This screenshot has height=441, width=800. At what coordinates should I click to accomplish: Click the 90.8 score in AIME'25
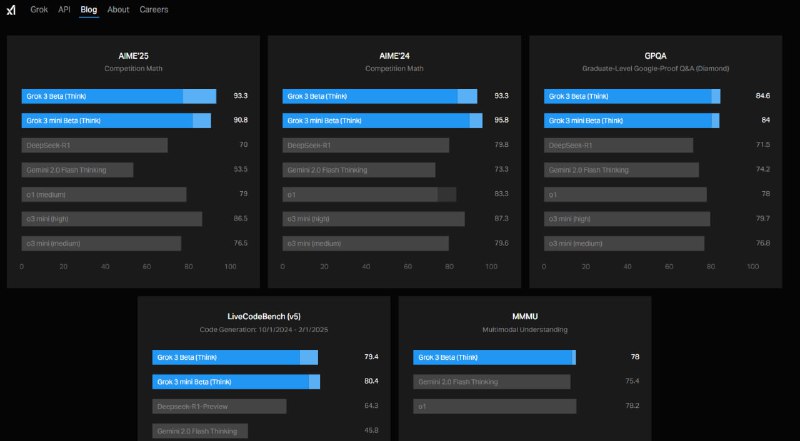click(241, 120)
